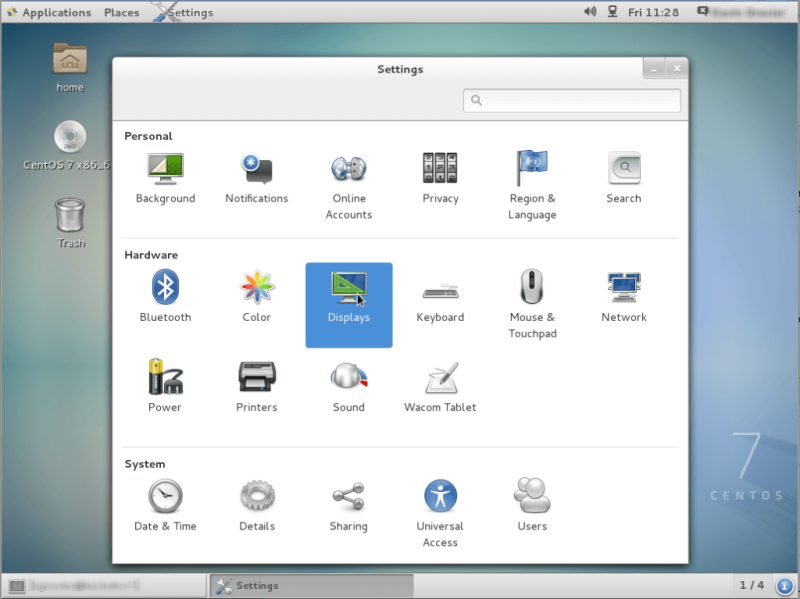Open Date & Time settings
The height and width of the screenshot is (599, 800).
point(165,506)
